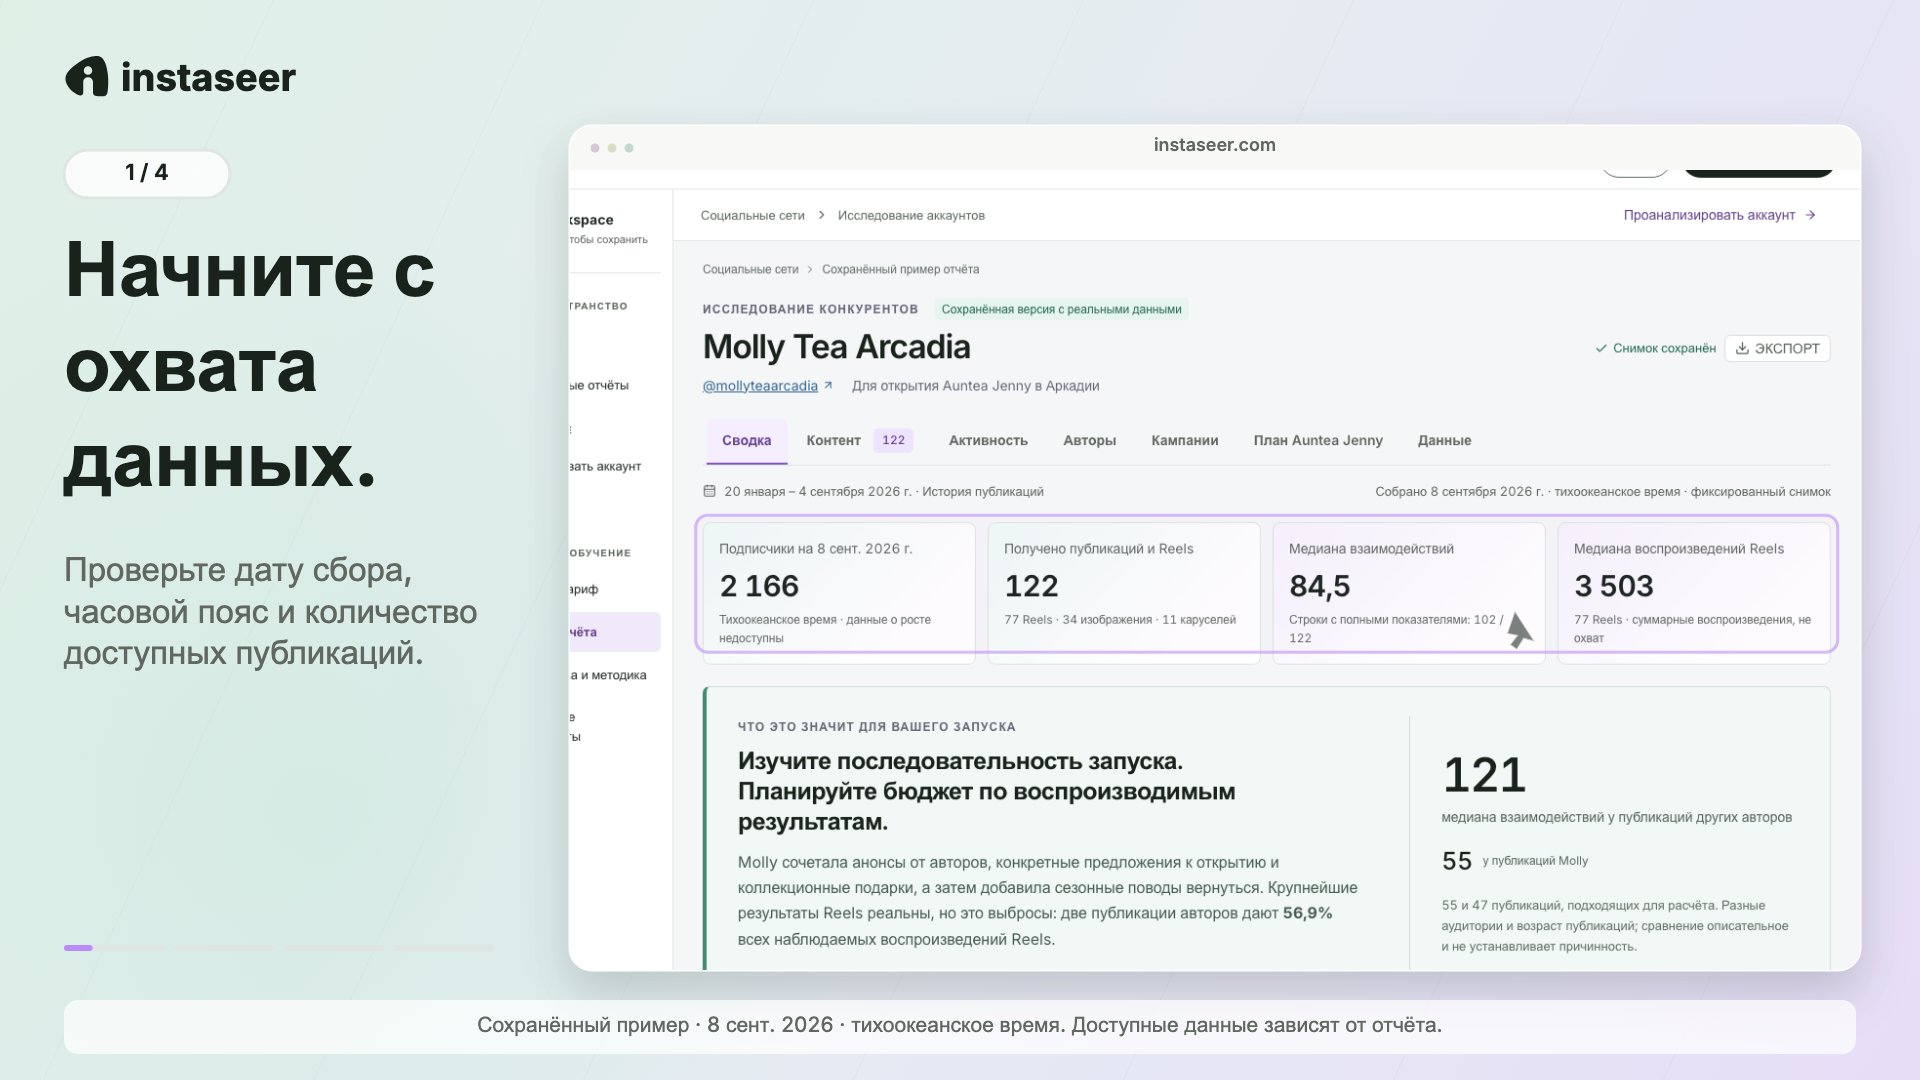The width and height of the screenshot is (1920, 1080).
Task: Click the 122 badge on Контент tab
Action: tap(893, 440)
